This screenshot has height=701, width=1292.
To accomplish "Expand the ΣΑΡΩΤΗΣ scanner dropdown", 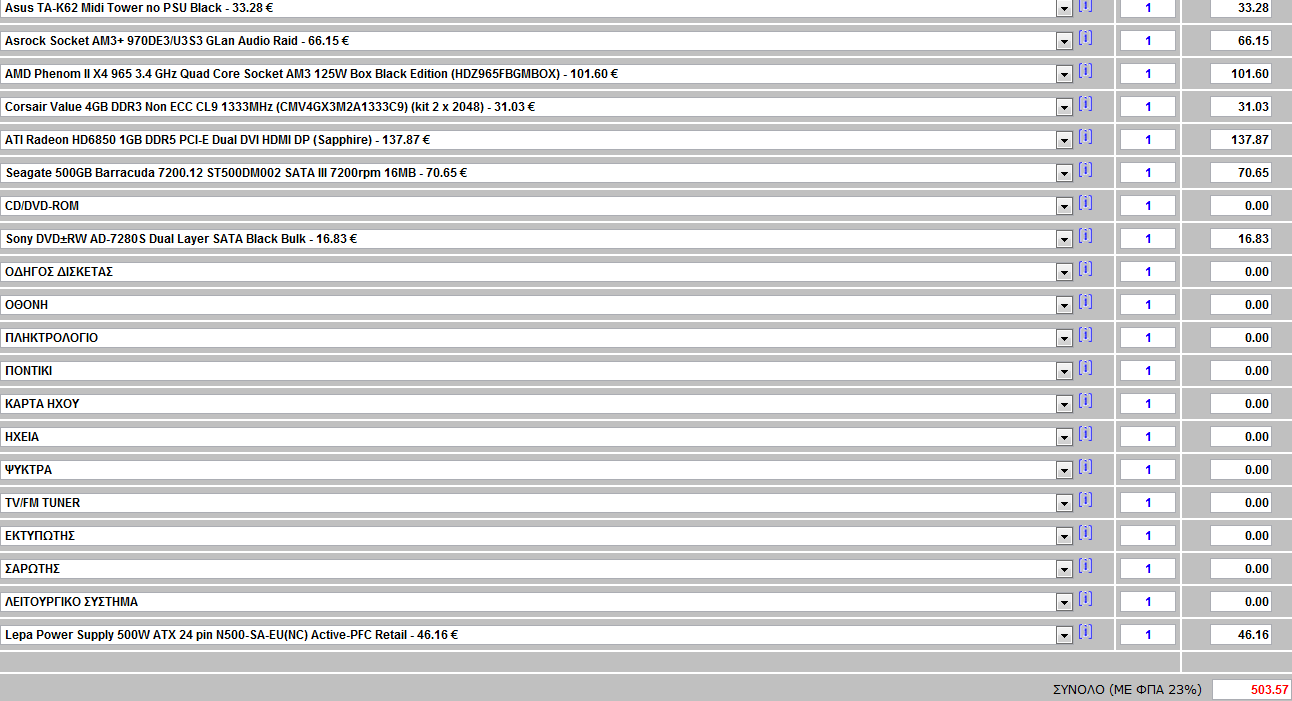I will [x=1064, y=570].
